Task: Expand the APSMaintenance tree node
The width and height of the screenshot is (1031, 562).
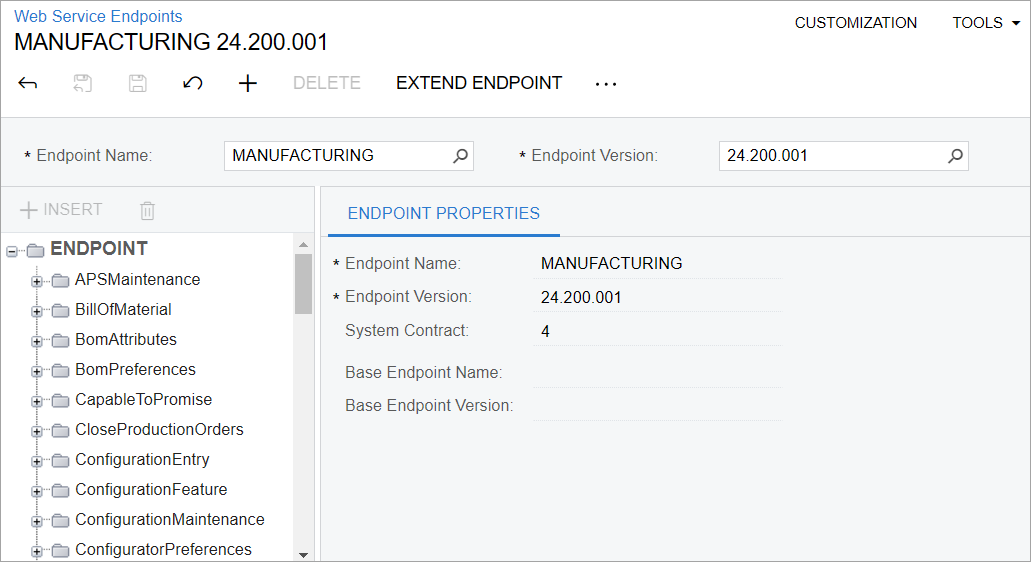Action: coord(37,281)
